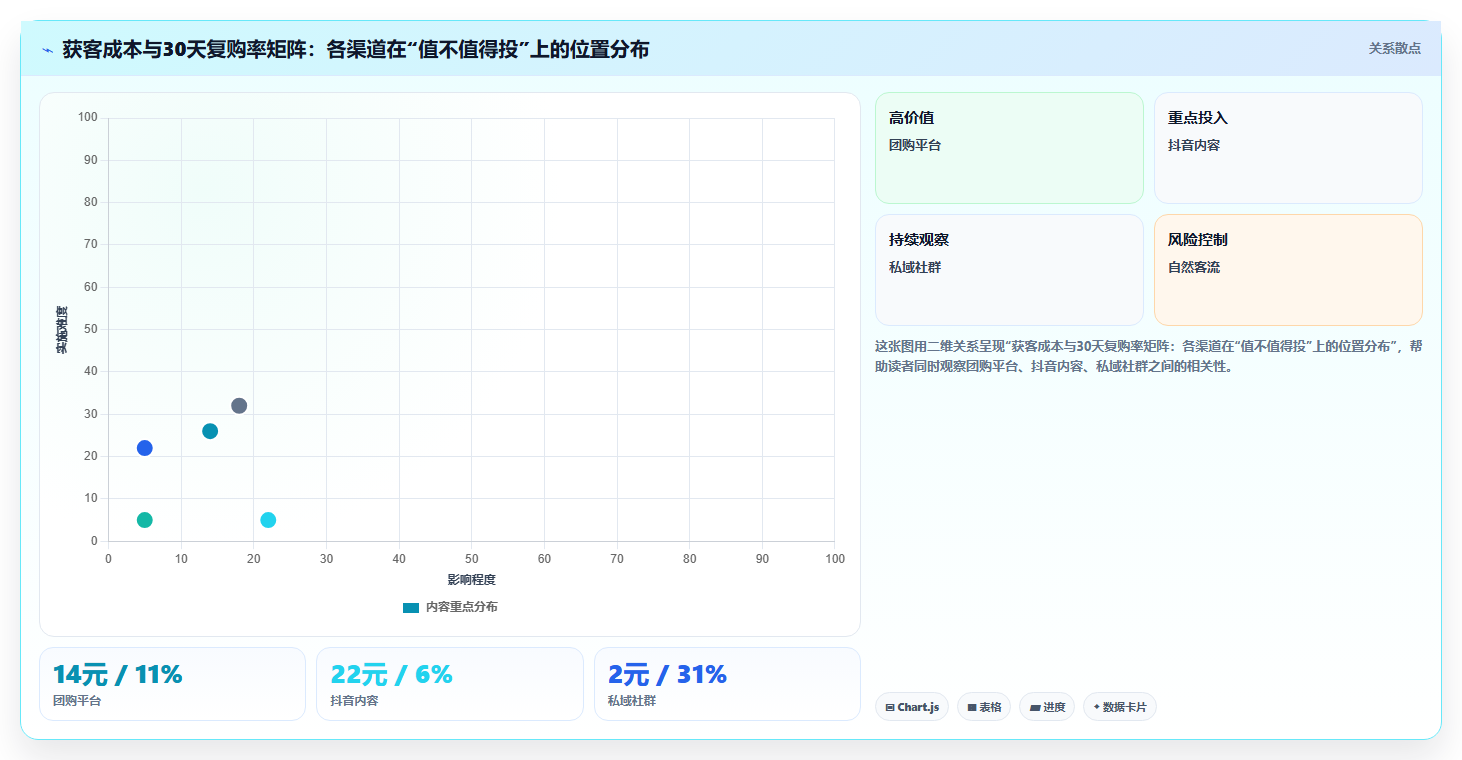
Task: Click the 2元 / 31% 私域社群 stat card
Action: click(x=727, y=684)
